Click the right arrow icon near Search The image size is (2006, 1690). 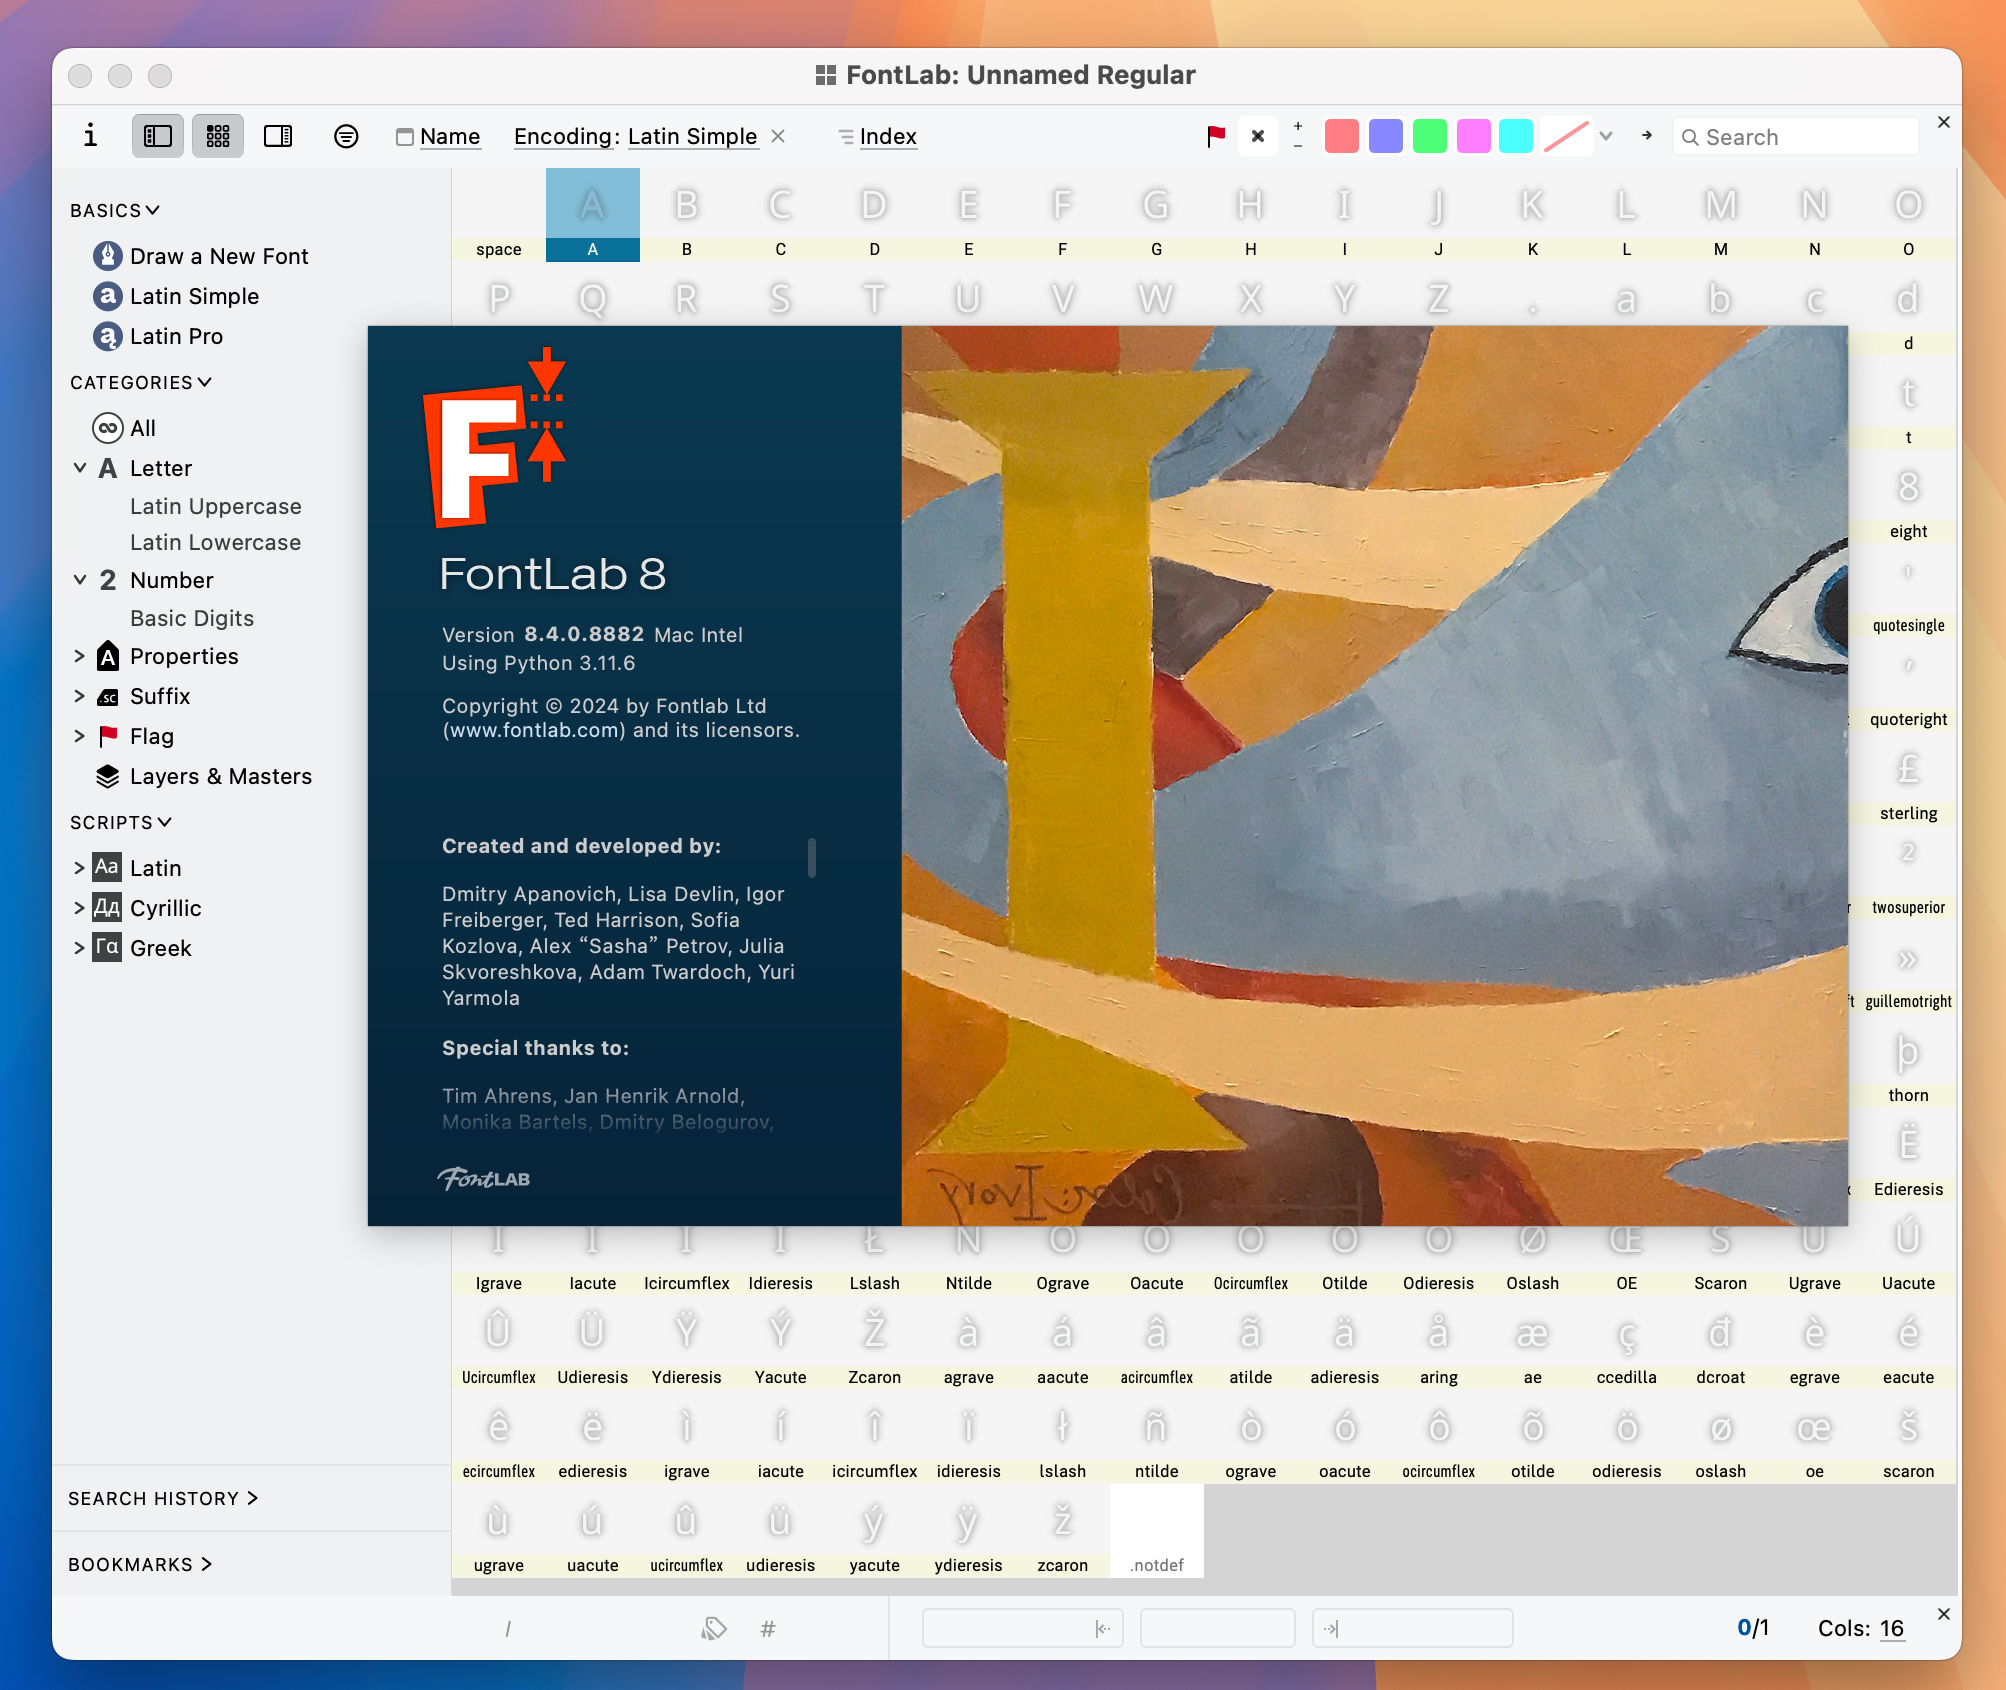(x=1647, y=135)
